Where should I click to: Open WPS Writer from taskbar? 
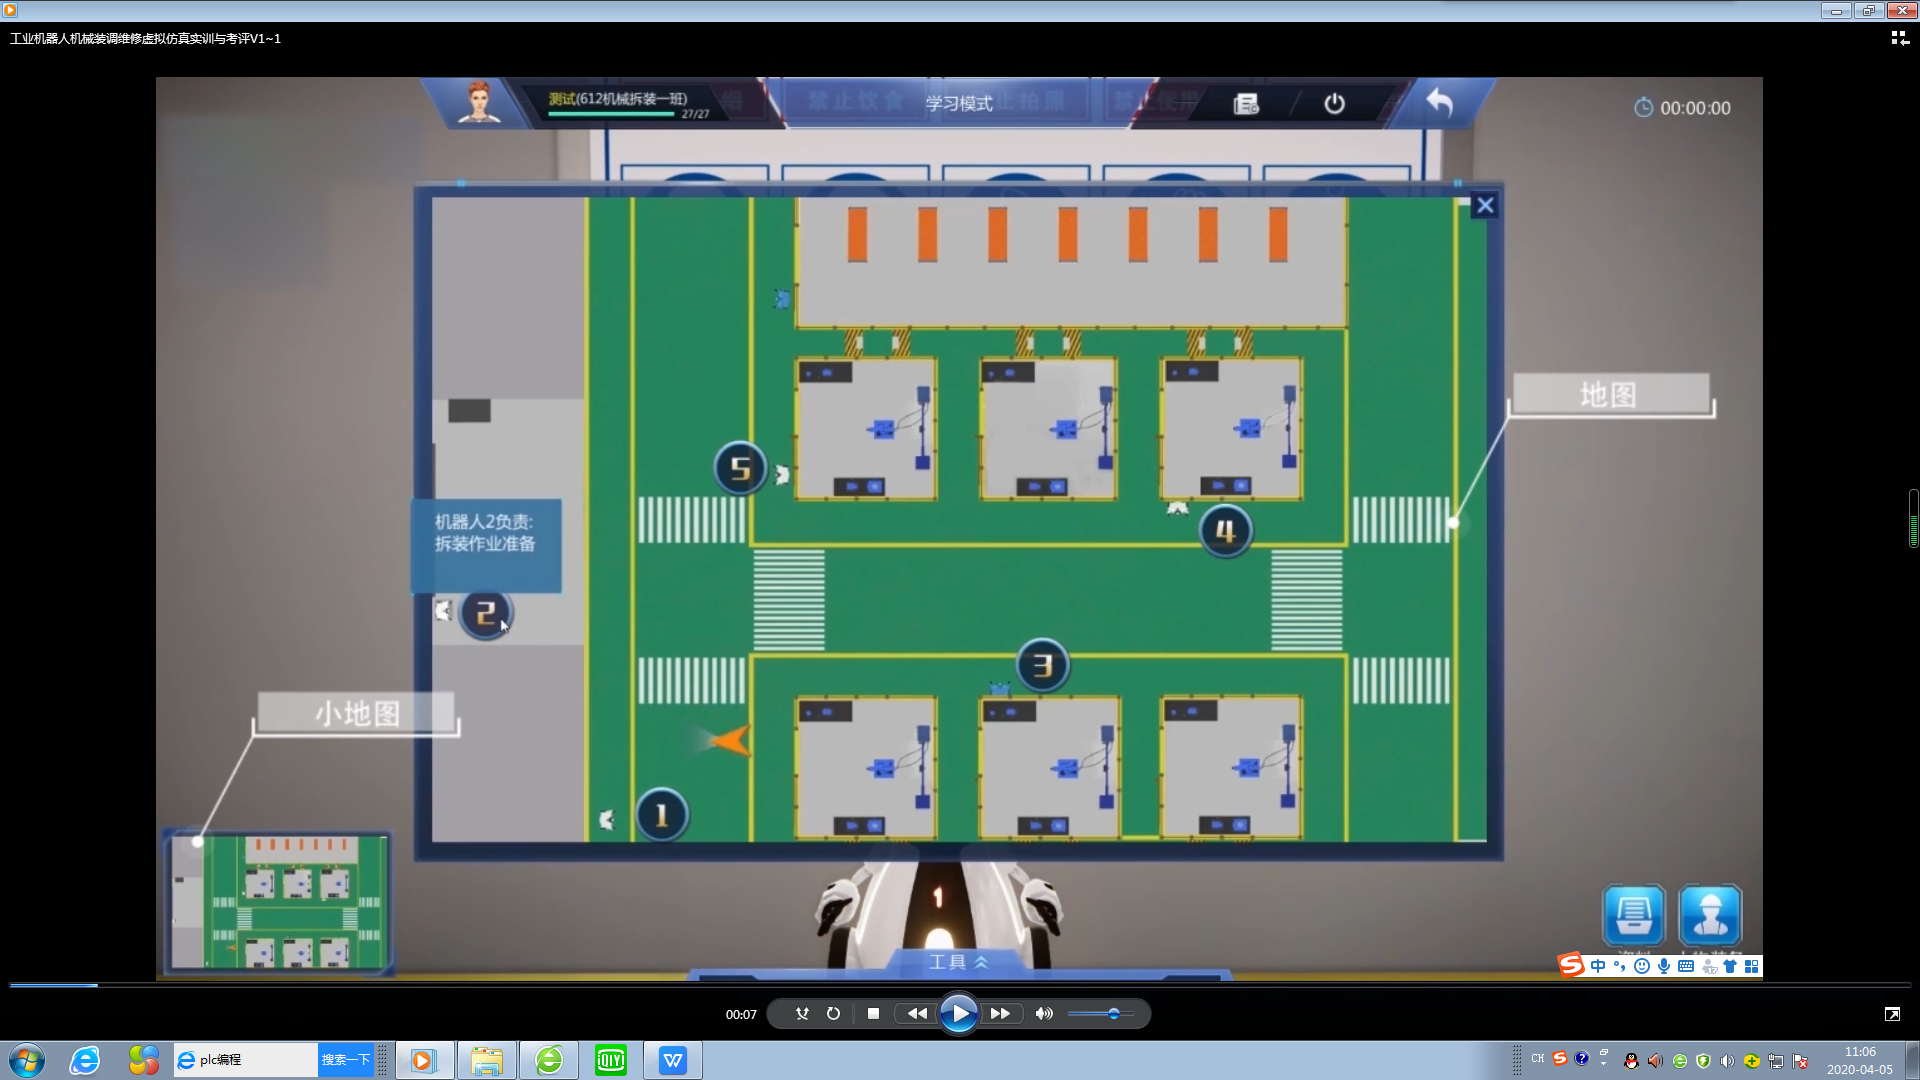pyautogui.click(x=673, y=1060)
